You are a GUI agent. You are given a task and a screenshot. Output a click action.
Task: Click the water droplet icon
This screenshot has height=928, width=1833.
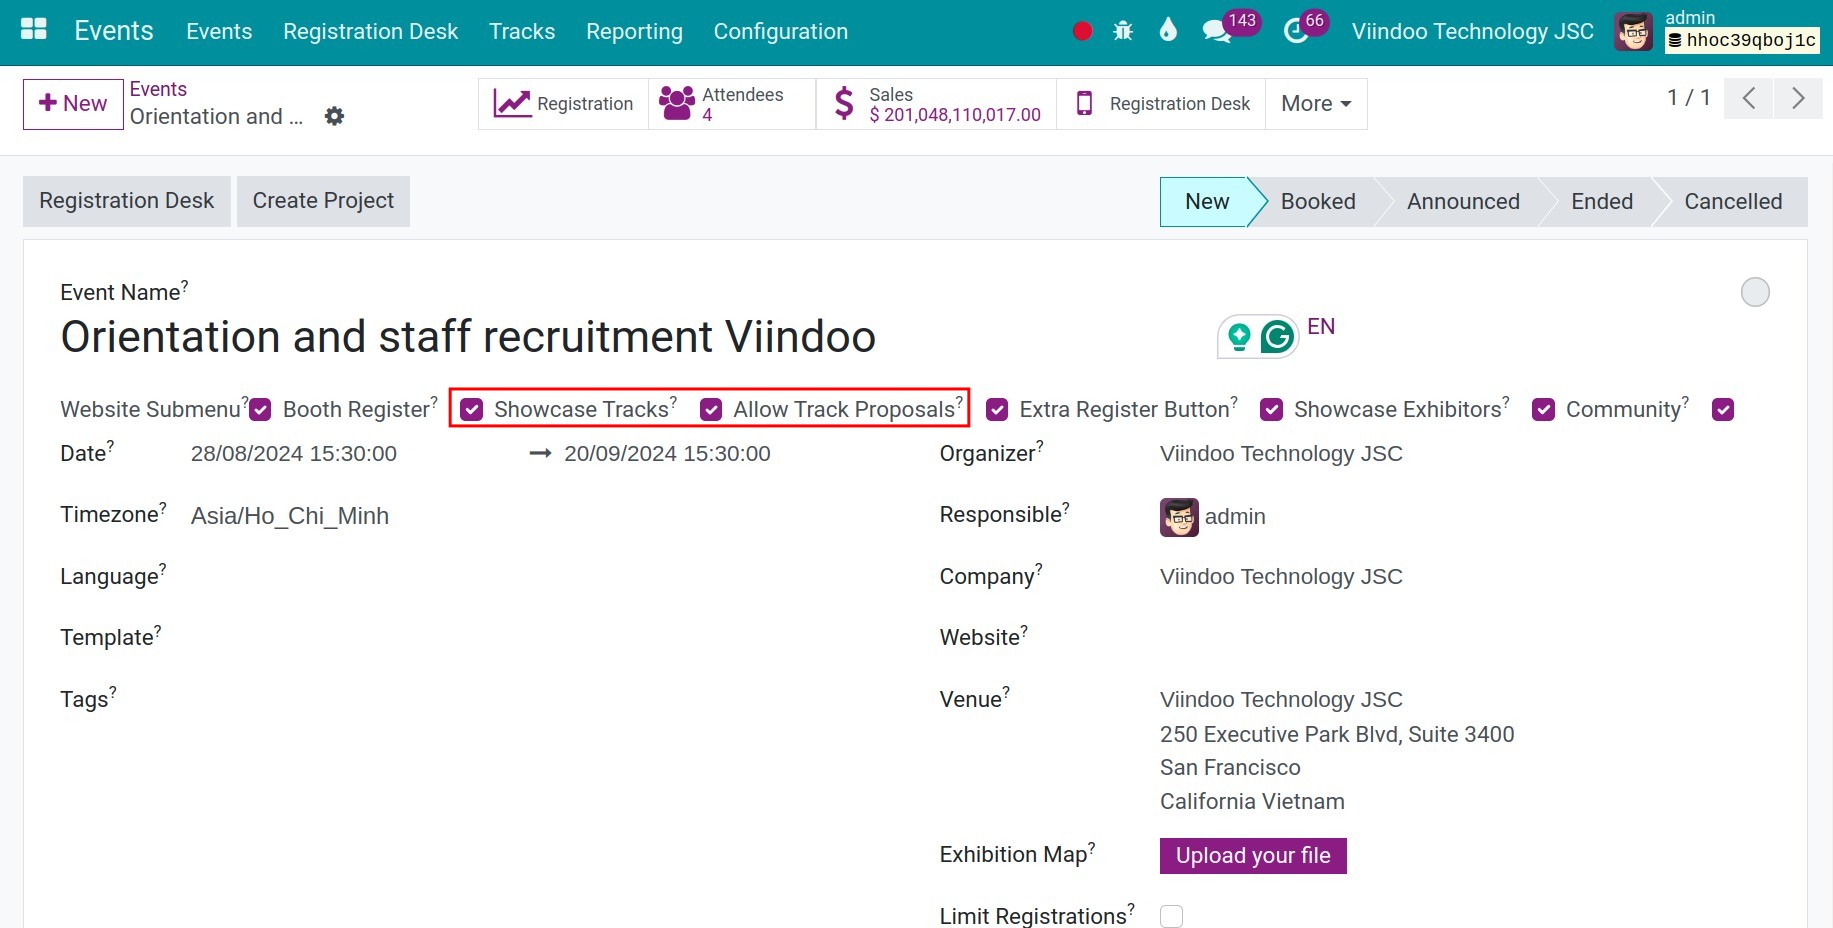click(1168, 30)
